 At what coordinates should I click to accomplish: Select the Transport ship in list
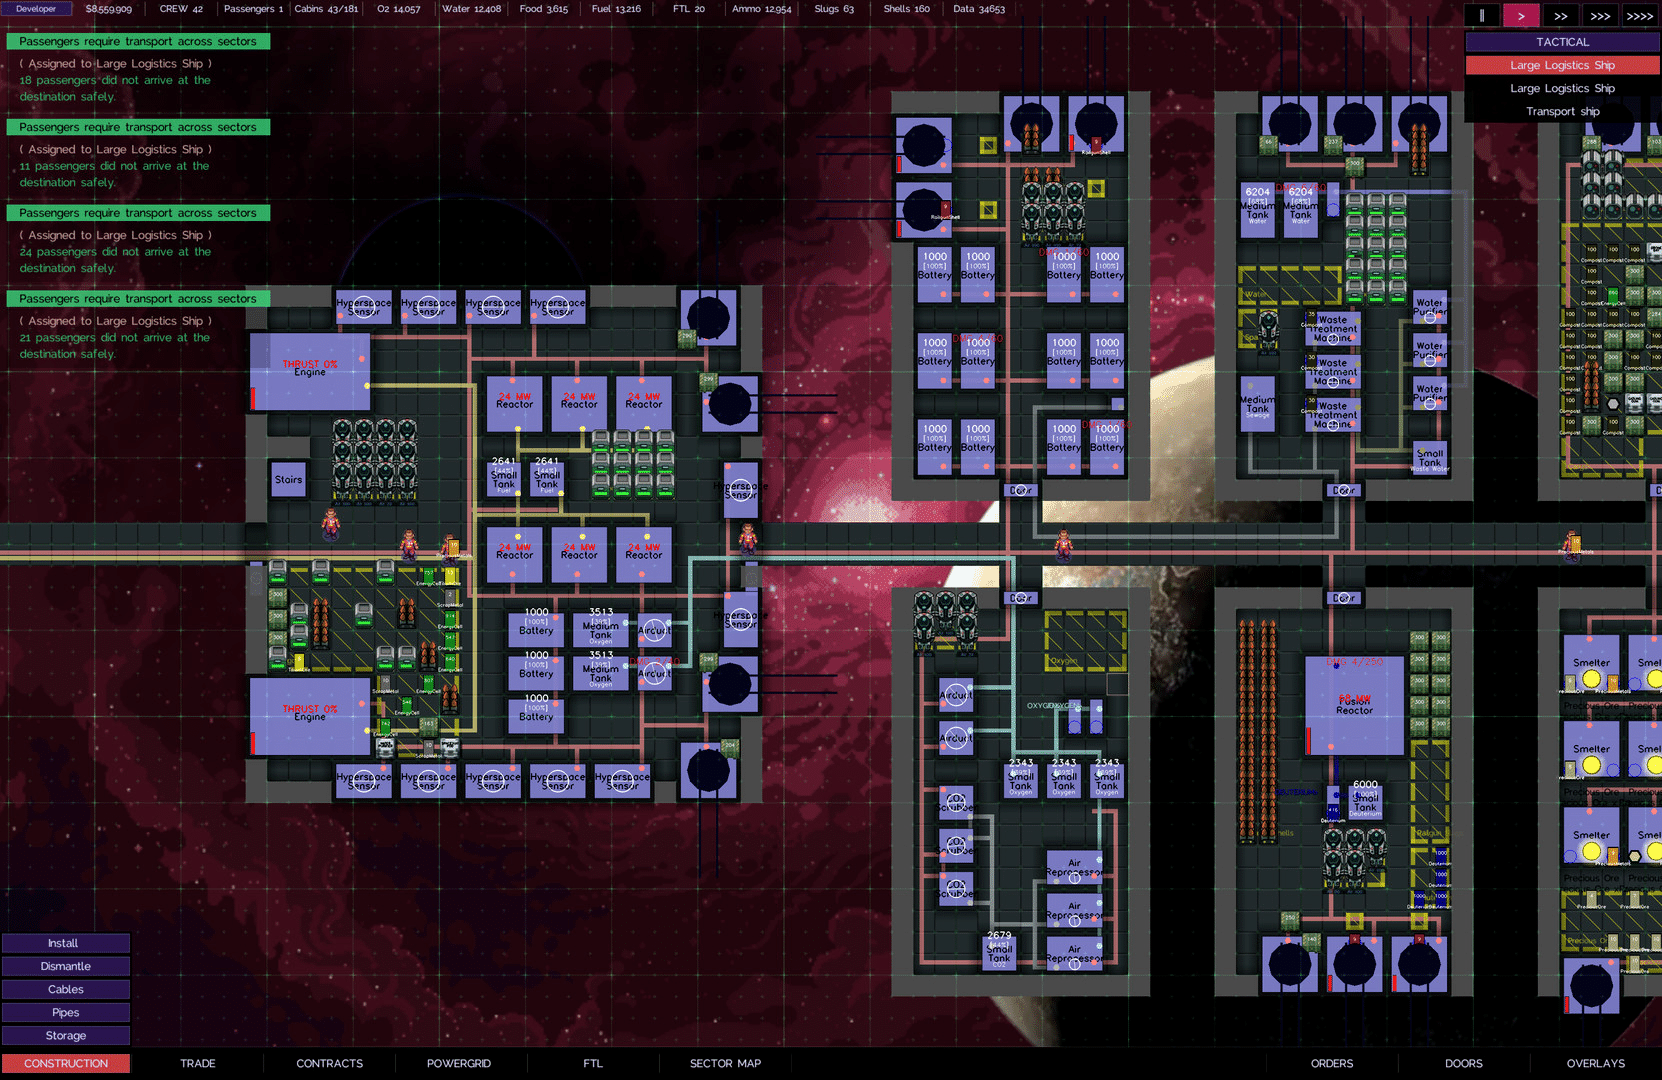pos(1562,111)
